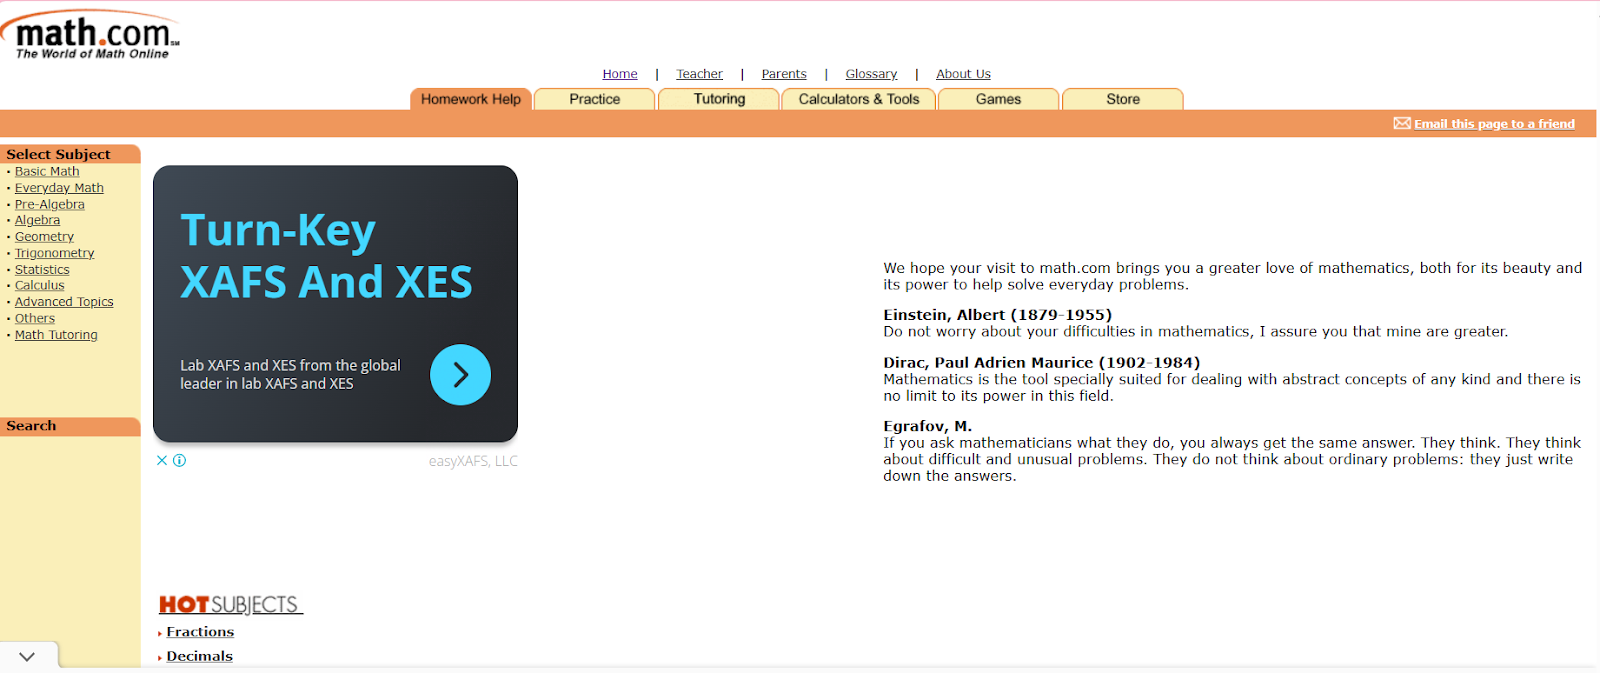1600x673 pixels.
Task: Open the Tutoring tab
Action: pos(719,99)
